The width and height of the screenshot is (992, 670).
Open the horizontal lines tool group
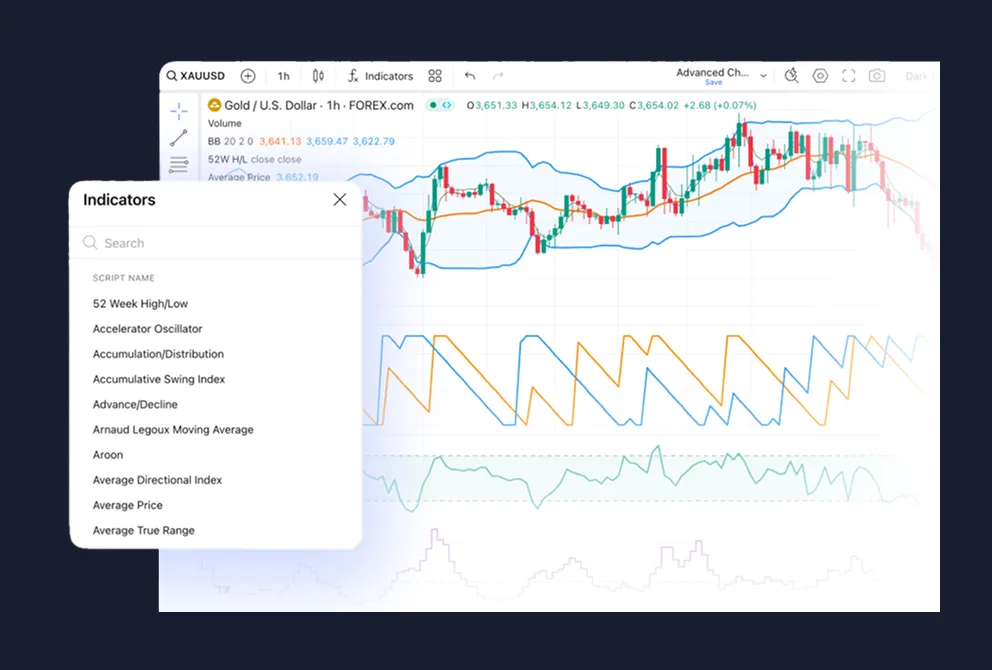pyautogui.click(x=179, y=164)
